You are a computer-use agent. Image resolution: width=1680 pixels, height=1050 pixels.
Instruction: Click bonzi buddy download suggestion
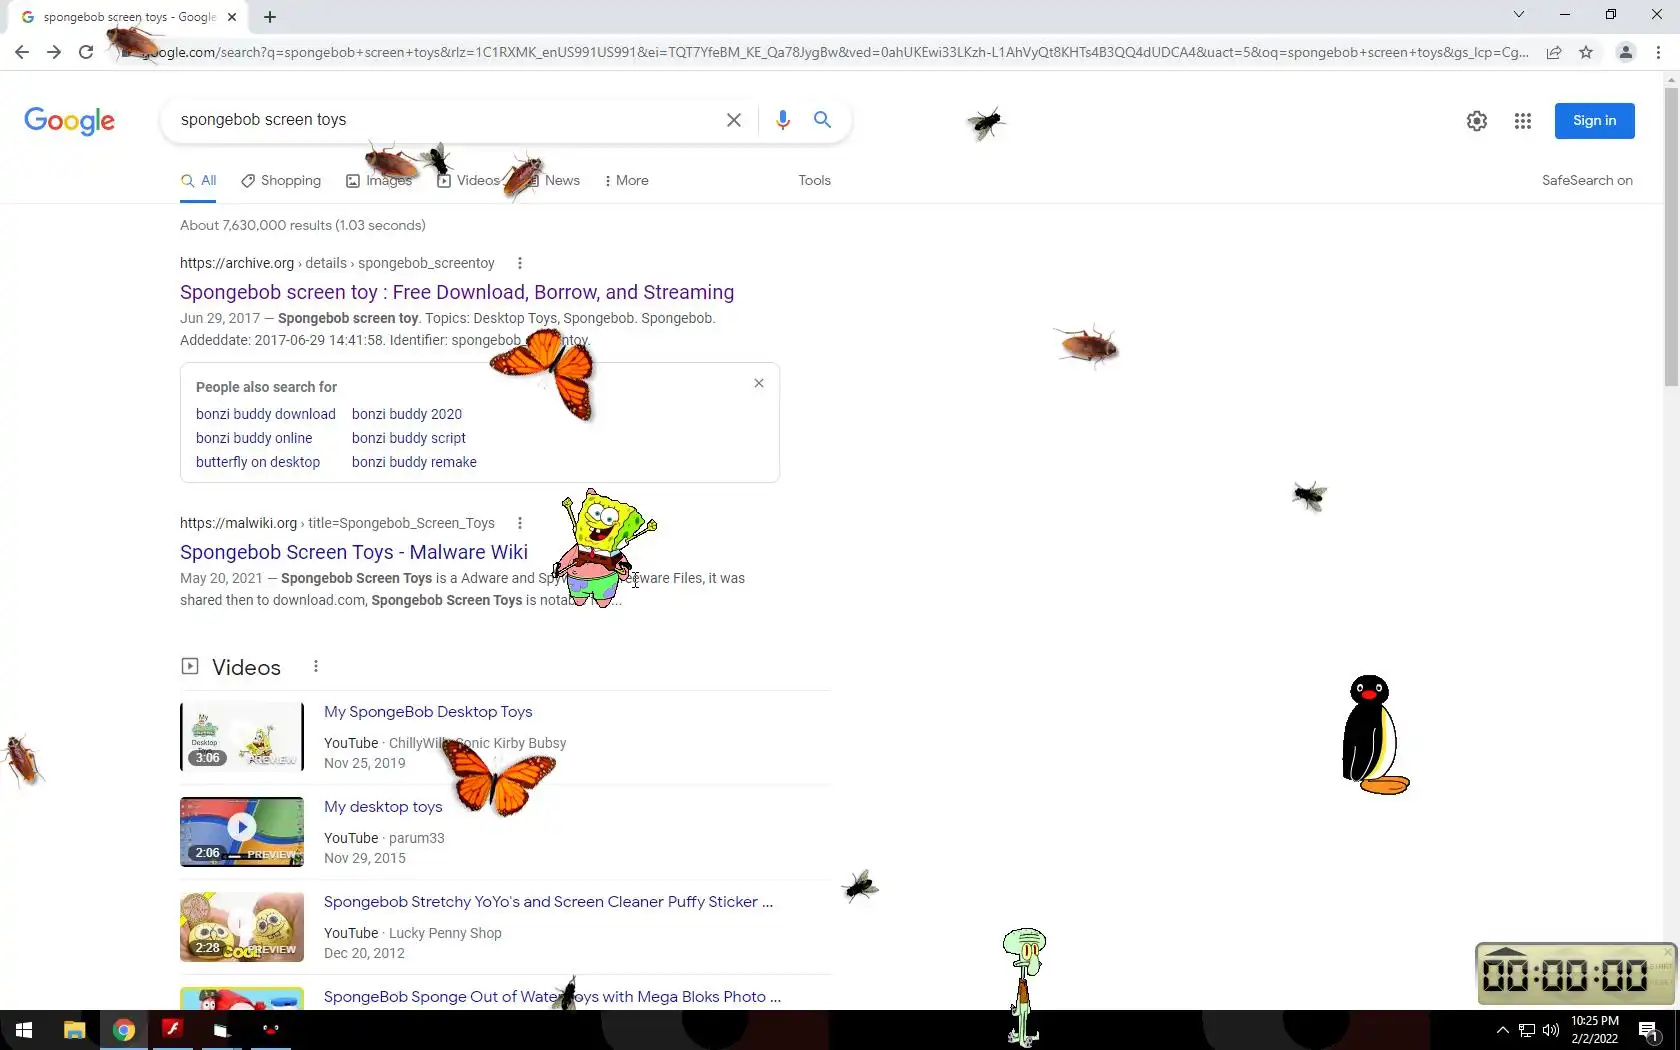coord(266,414)
